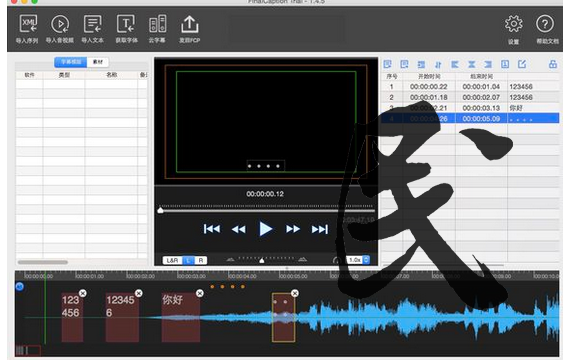Click the timecode 00:00:00.12 display
This screenshot has height=360, width=563.
point(265,194)
